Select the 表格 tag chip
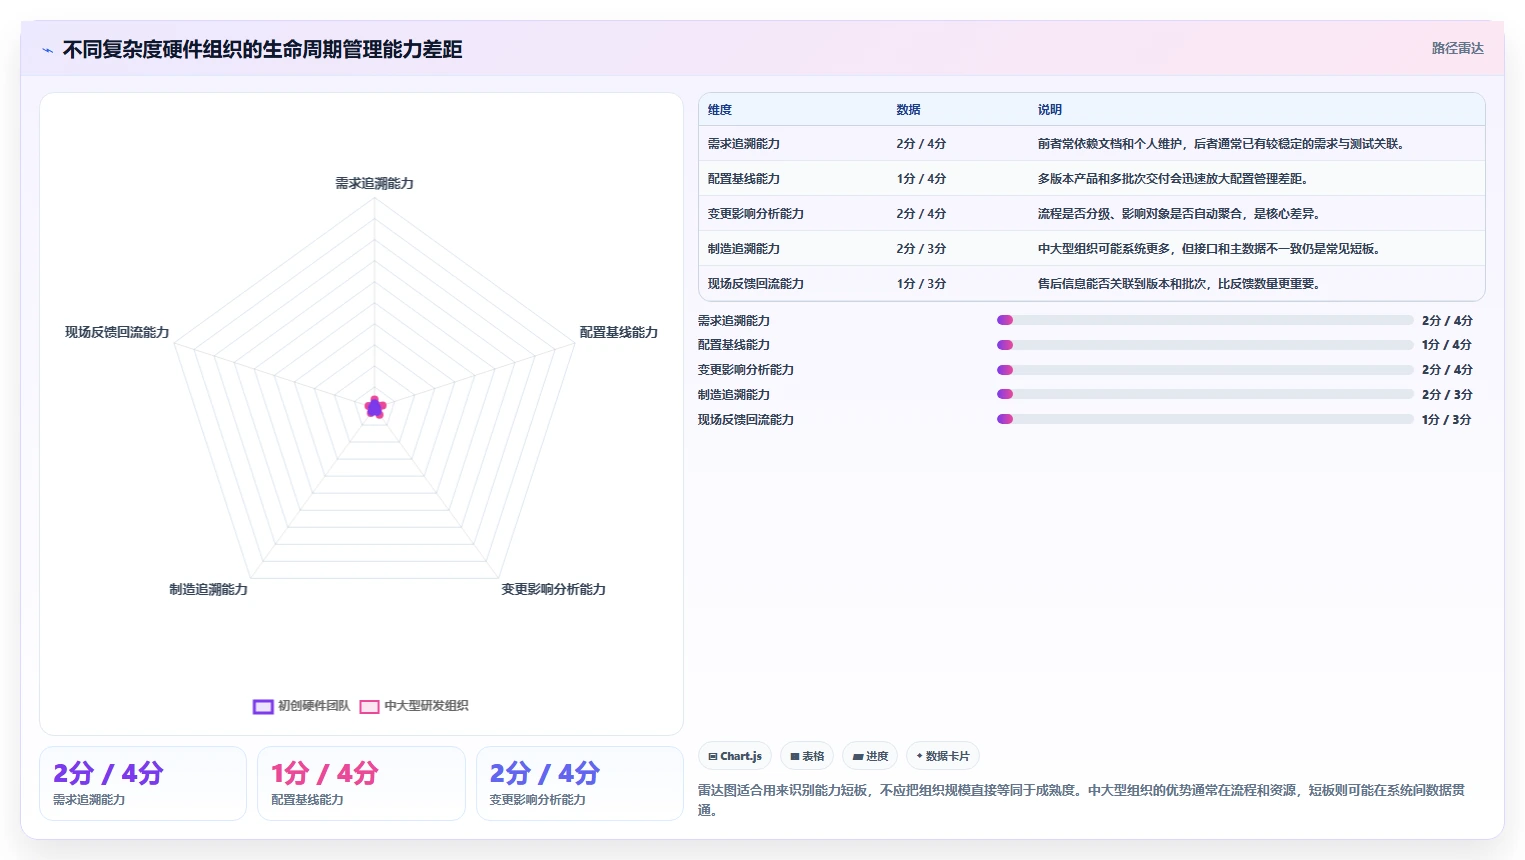Viewport: 1525px width, 860px height. [x=807, y=756]
